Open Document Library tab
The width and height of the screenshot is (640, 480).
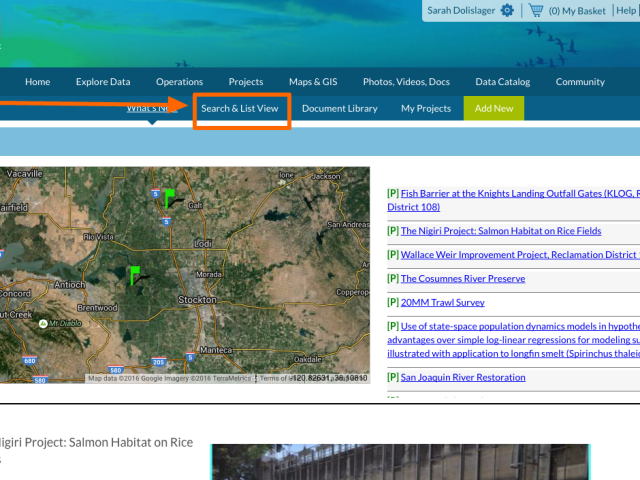pyautogui.click(x=340, y=109)
